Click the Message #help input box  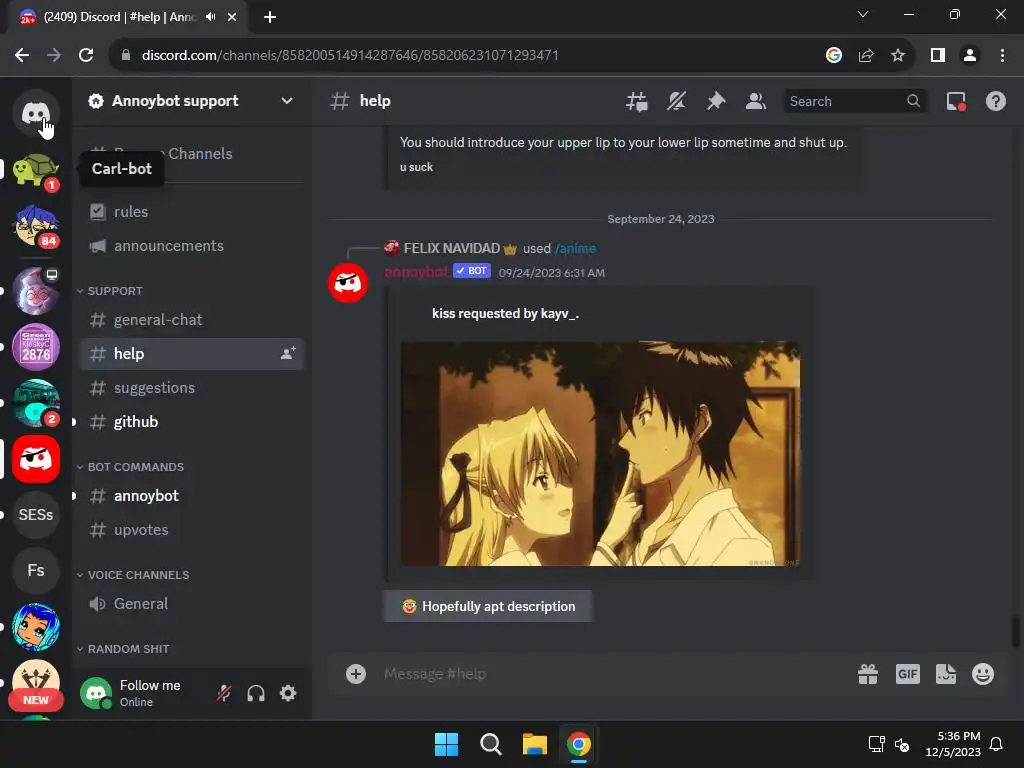click(x=613, y=674)
